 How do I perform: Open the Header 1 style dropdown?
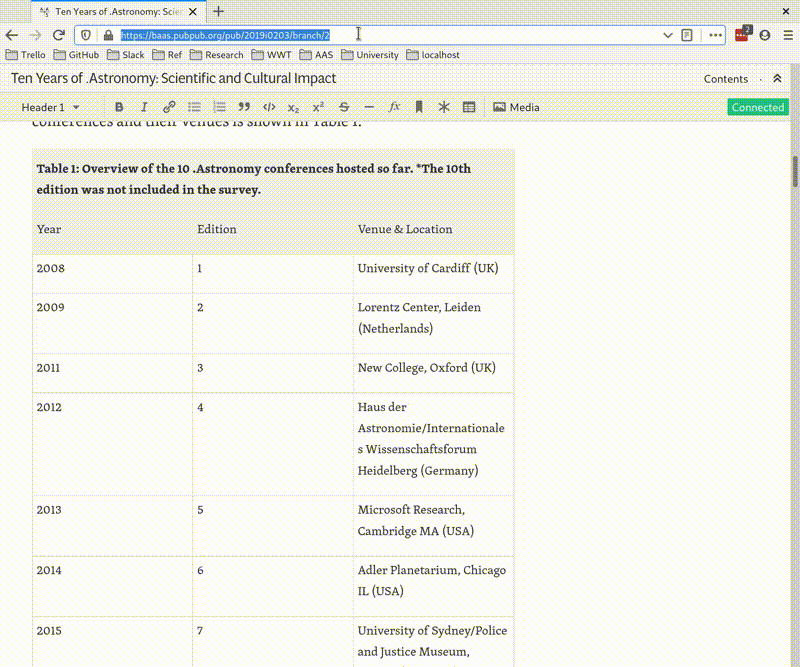pyautogui.click(x=50, y=107)
